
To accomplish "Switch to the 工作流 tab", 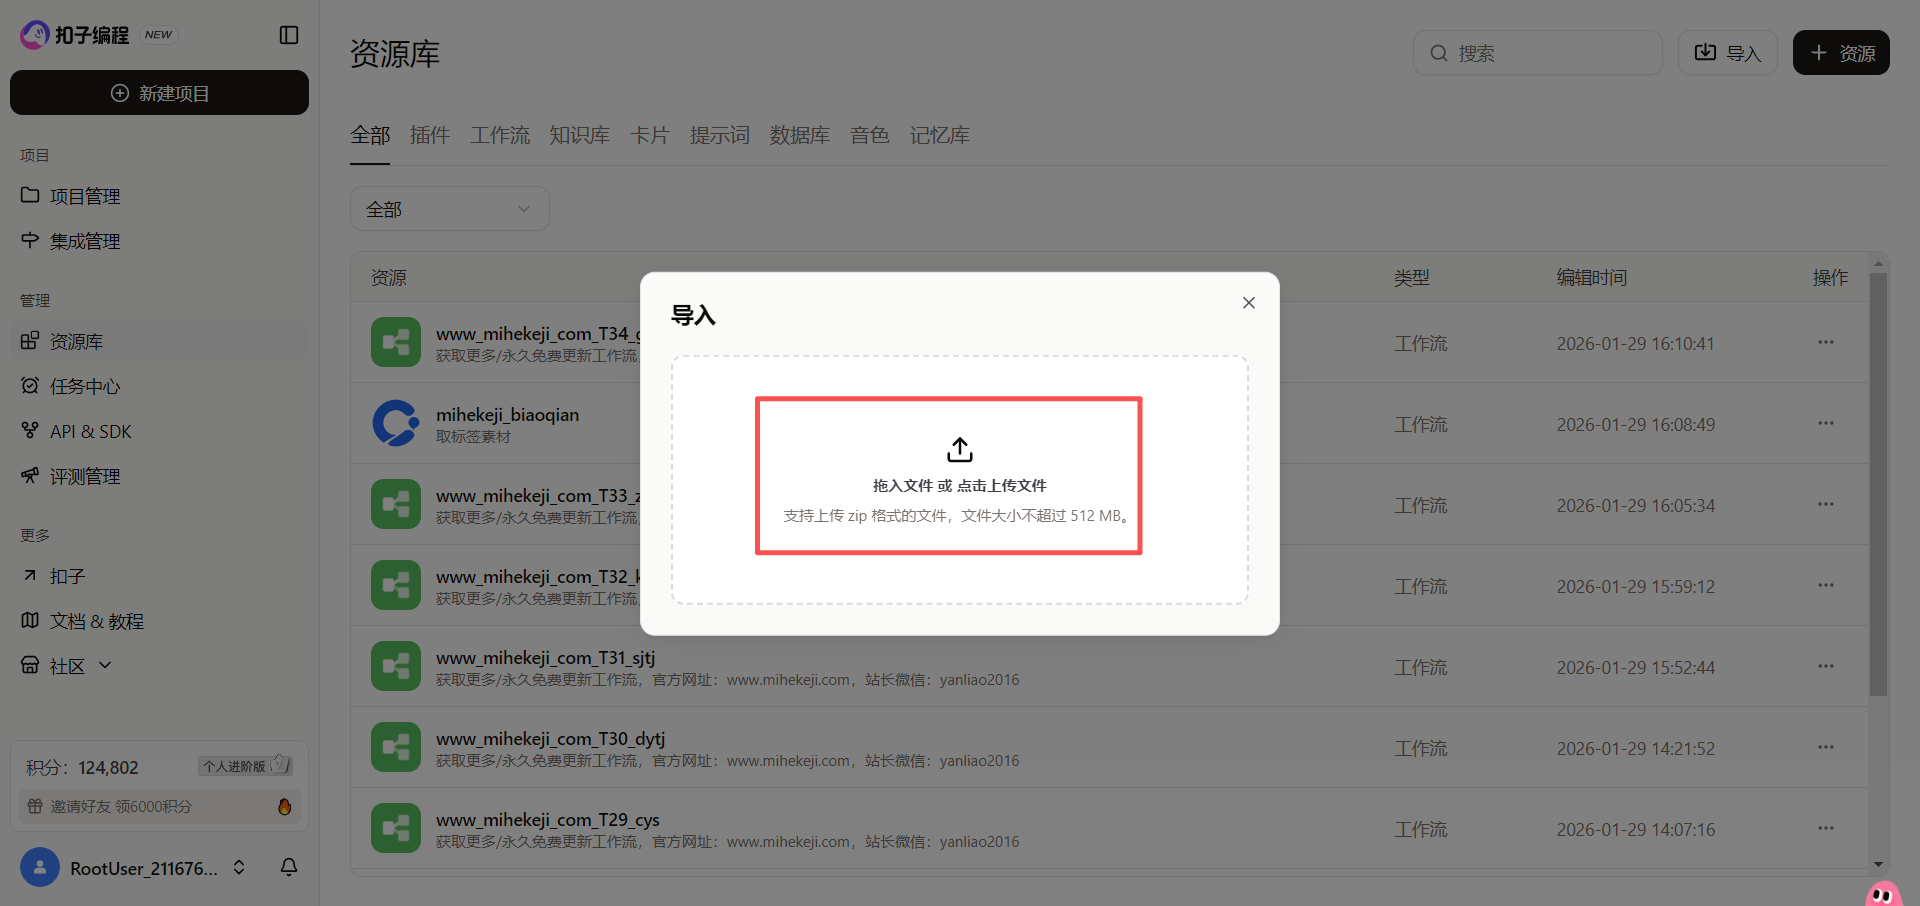I will [500, 135].
